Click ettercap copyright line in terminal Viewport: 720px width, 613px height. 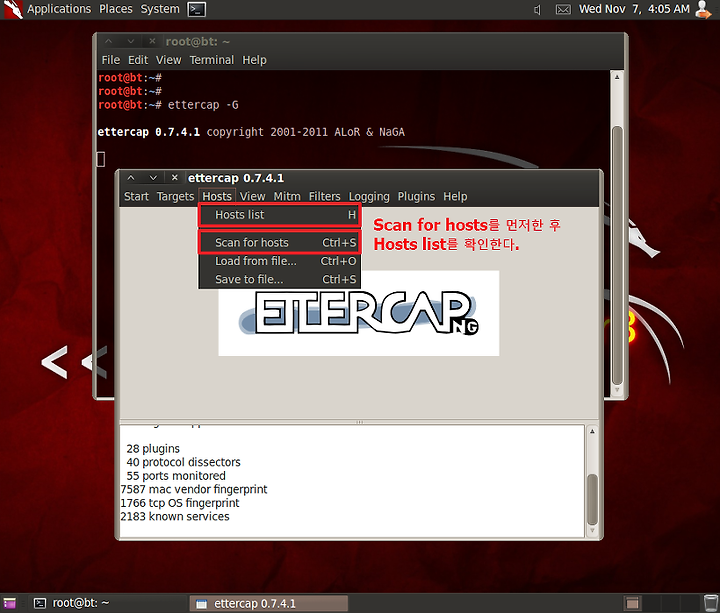[x=251, y=132]
